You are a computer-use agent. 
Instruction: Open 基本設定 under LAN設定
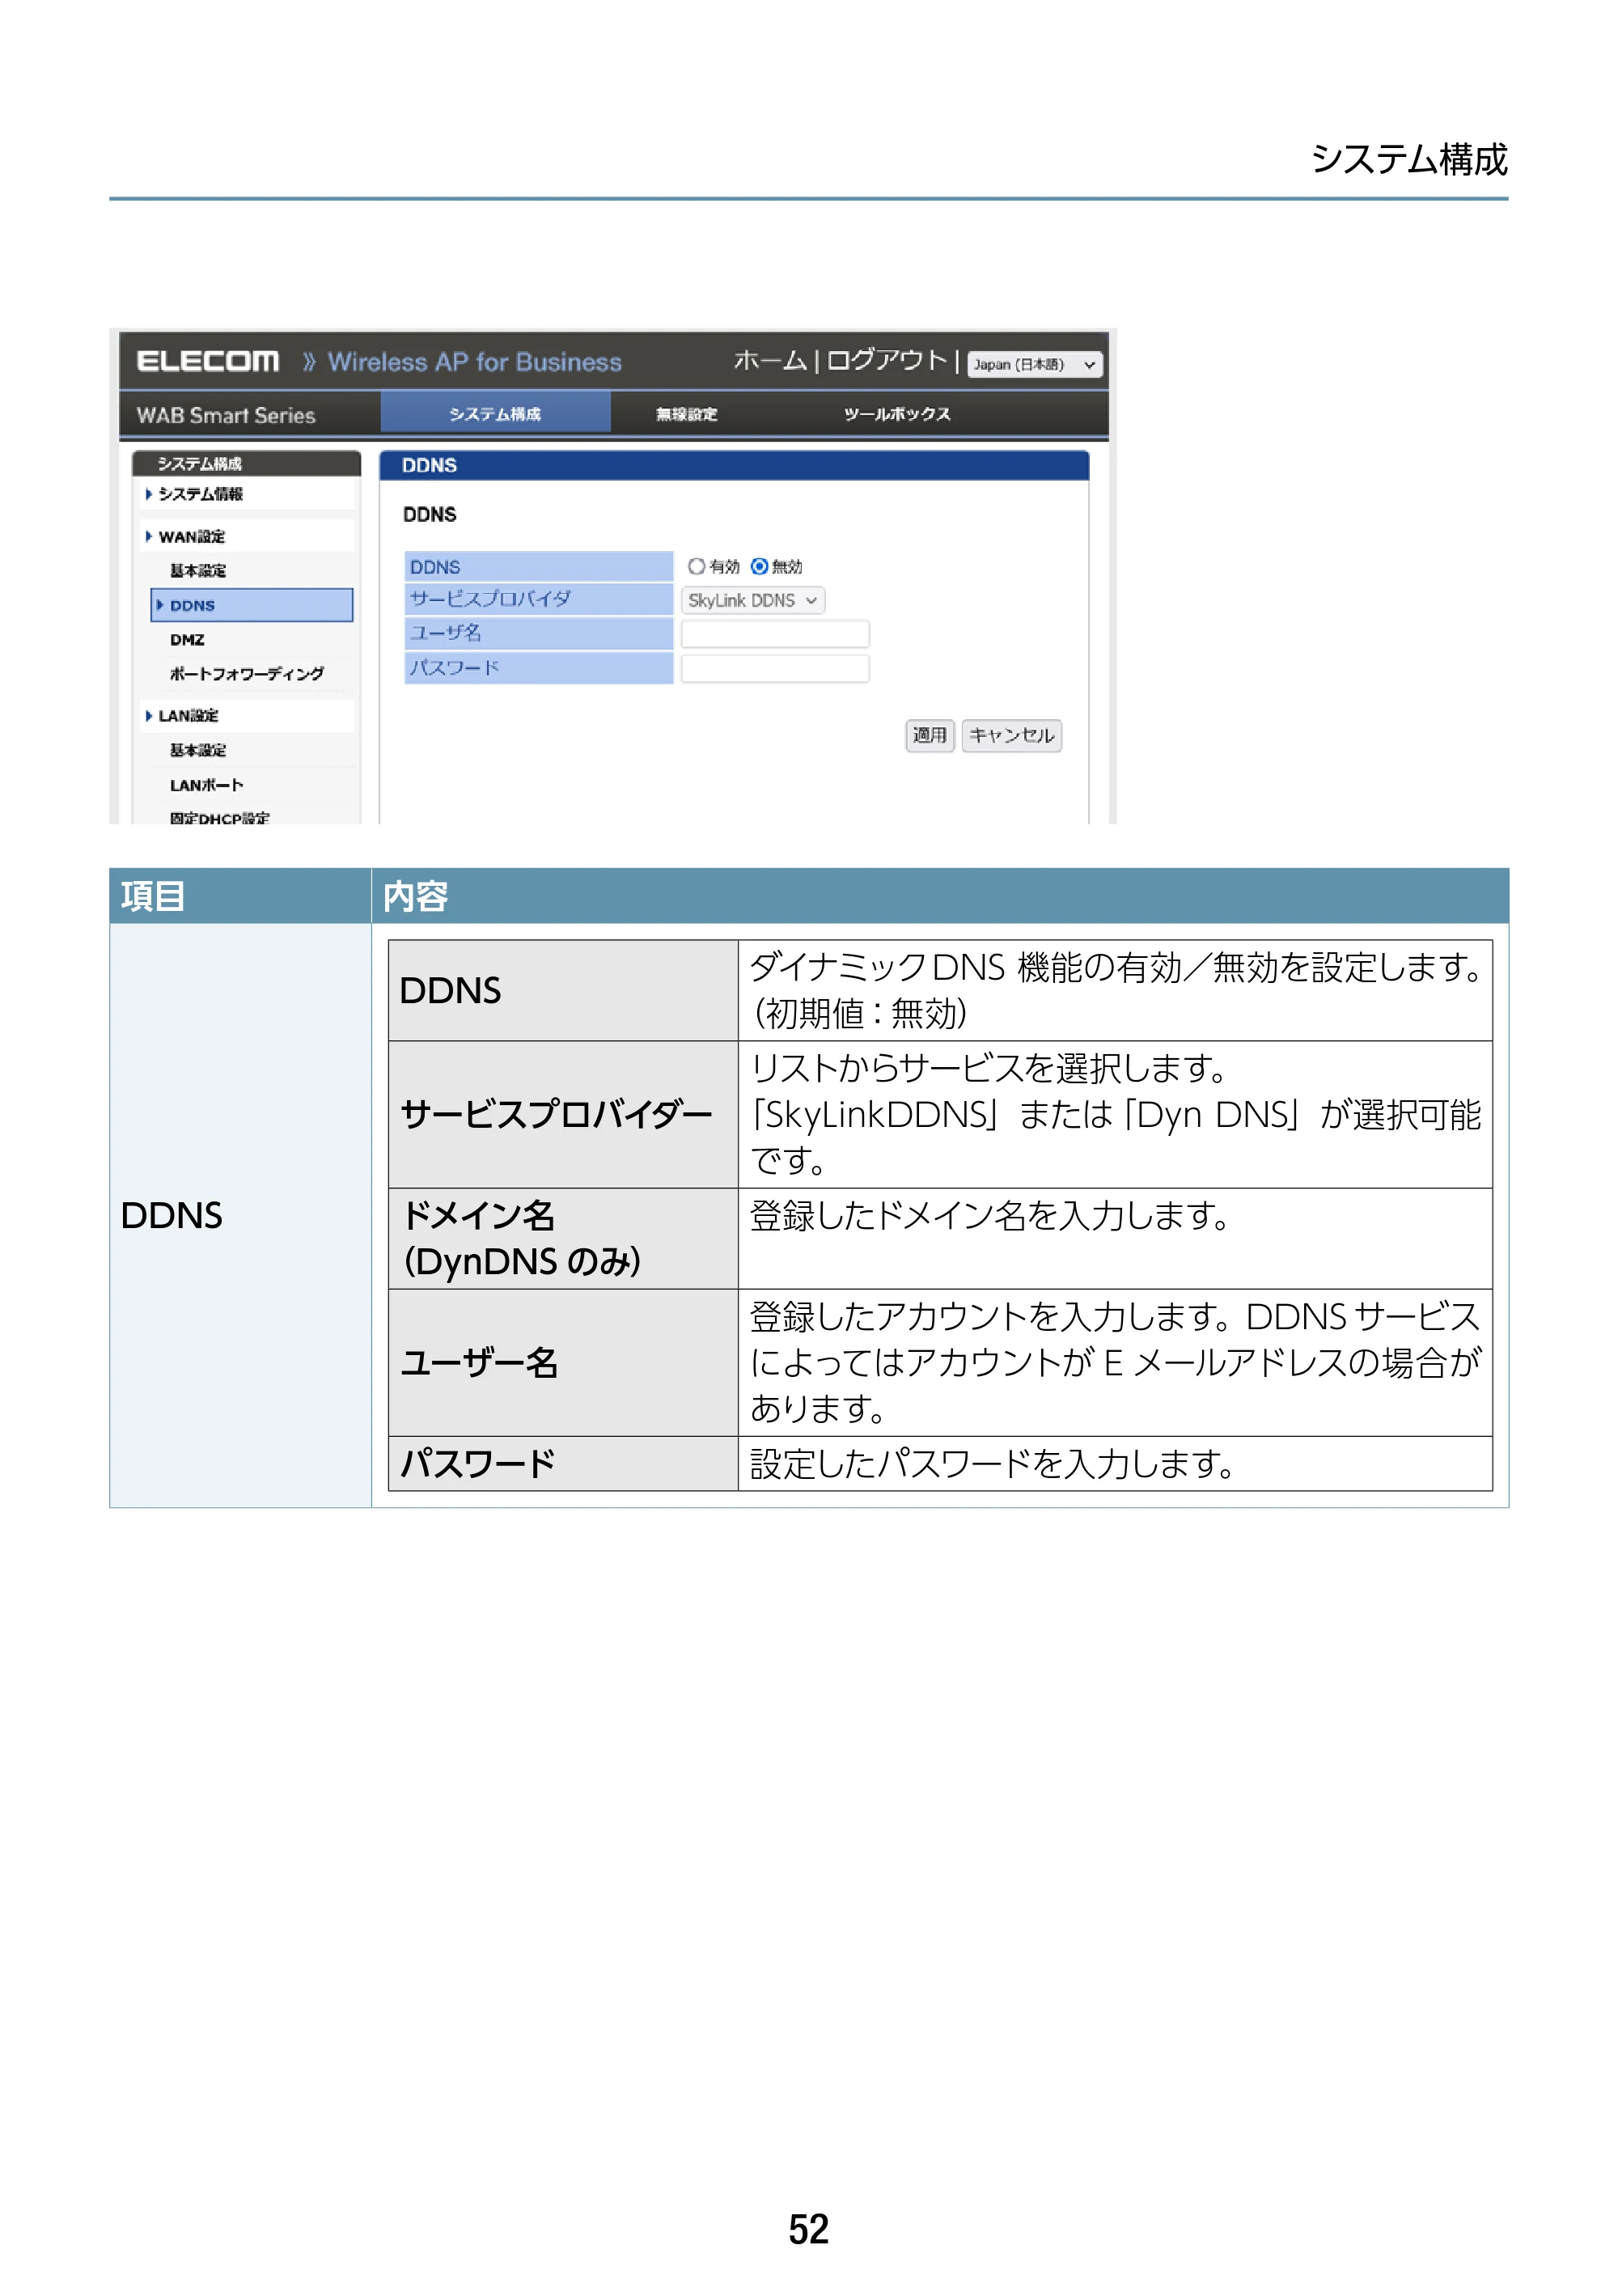[x=198, y=750]
